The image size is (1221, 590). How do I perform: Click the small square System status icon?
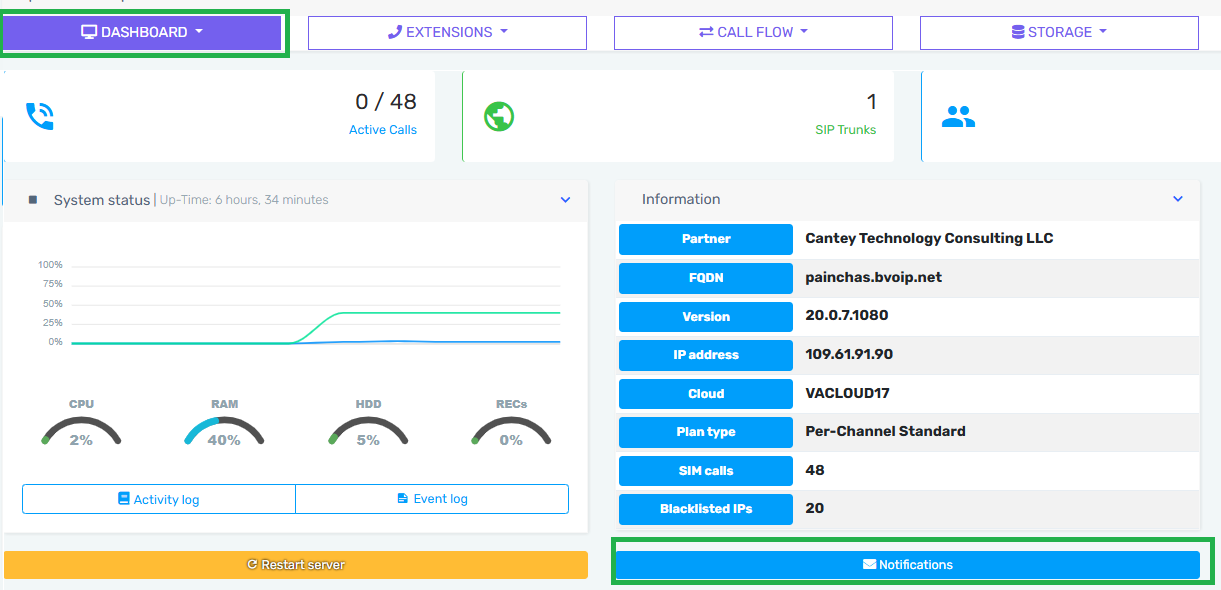[33, 200]
